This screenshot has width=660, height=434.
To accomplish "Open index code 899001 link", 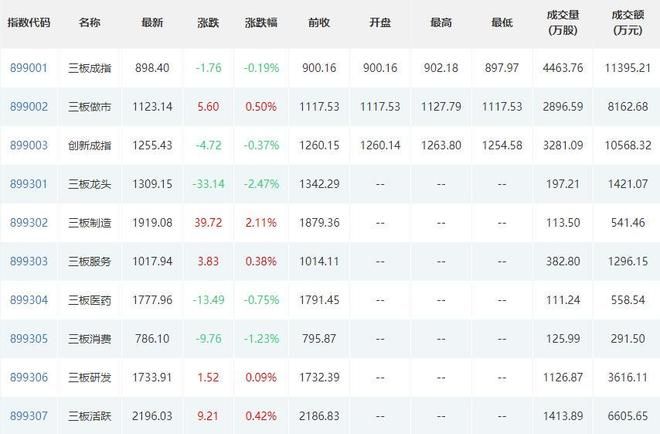I will pyautogui.click(x=29, y=68).
